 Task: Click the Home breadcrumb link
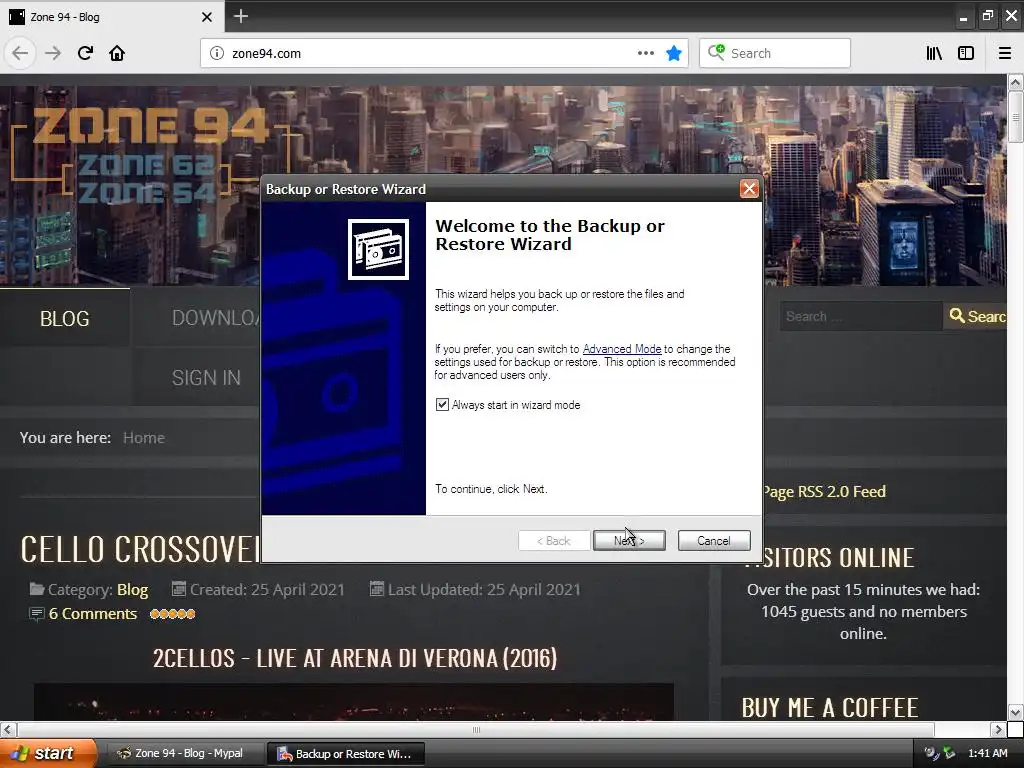pyautogui.click(x=144, y=438)
